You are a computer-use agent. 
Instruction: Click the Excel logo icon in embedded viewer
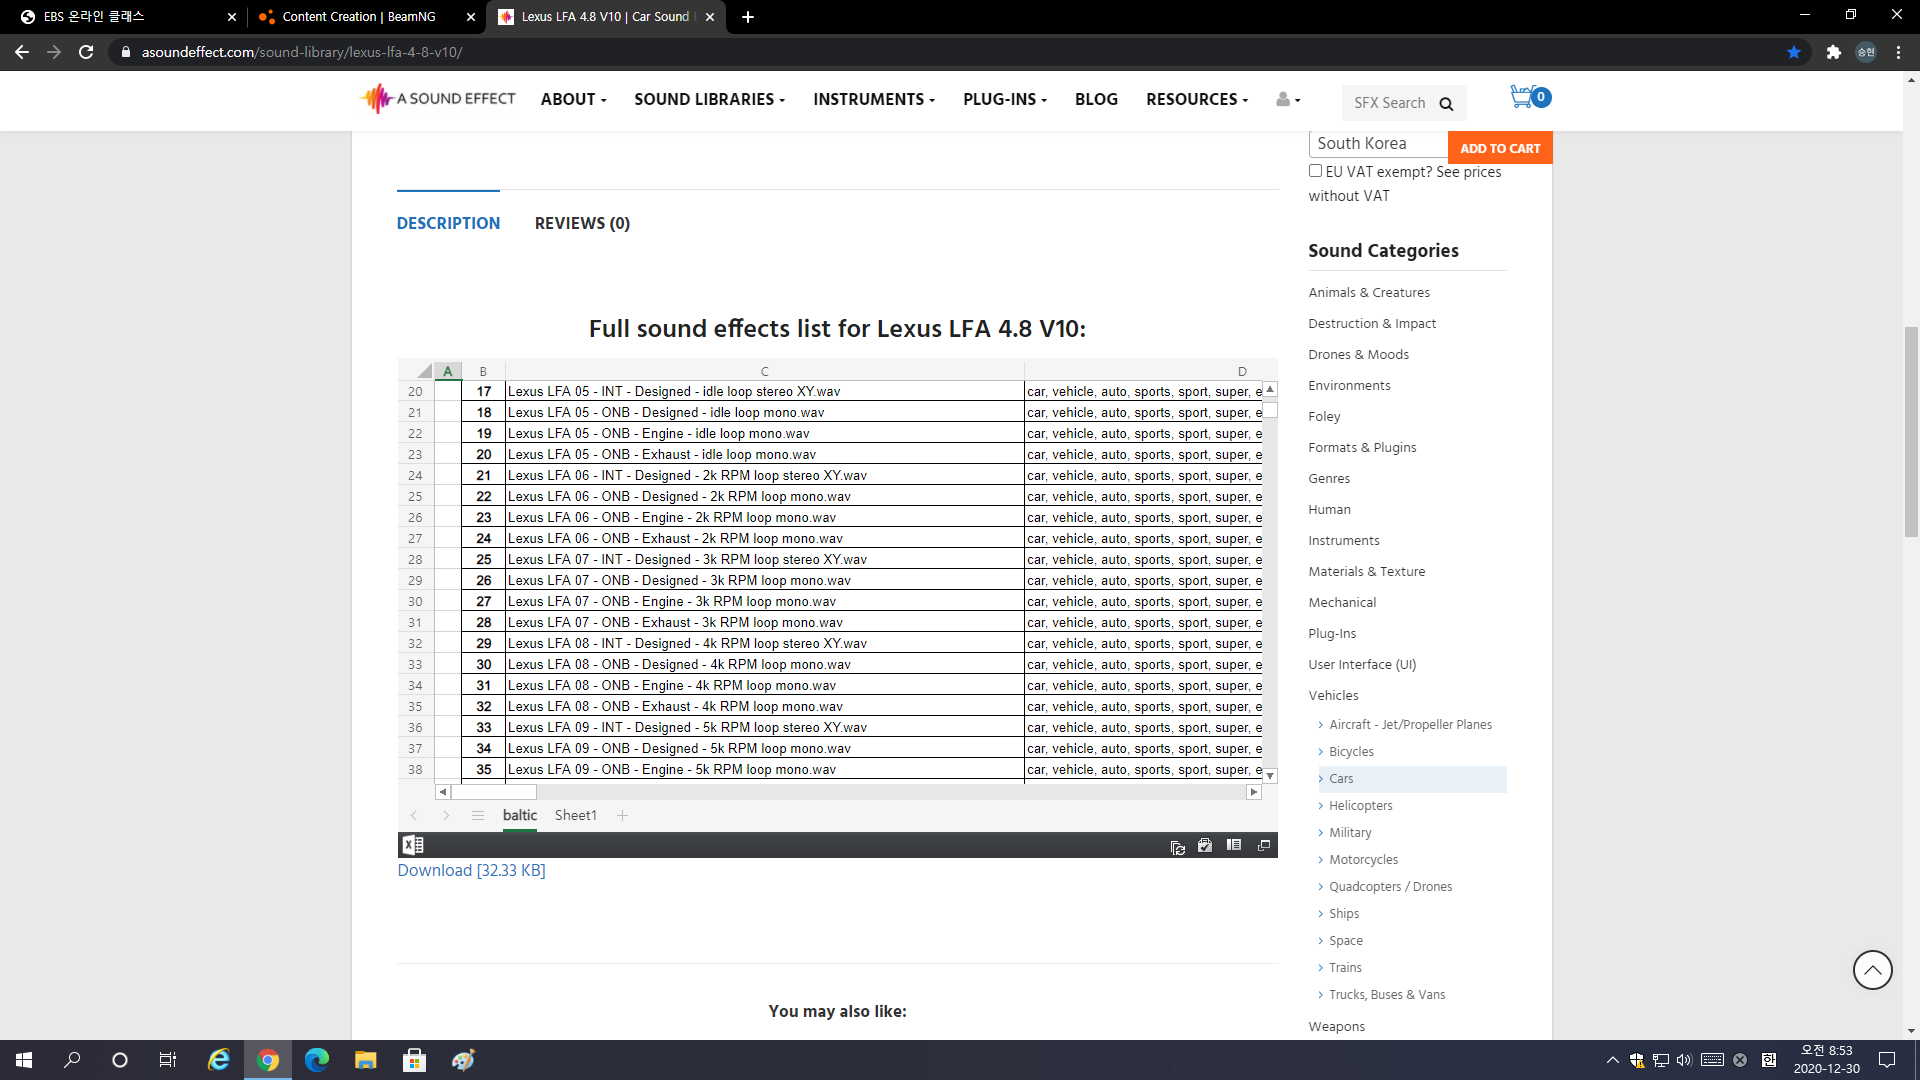coord(412,845)
